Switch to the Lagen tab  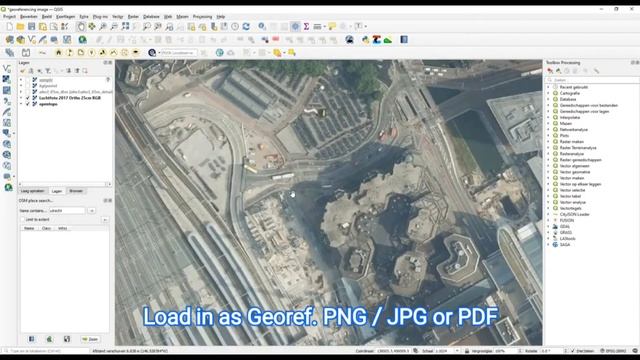(57, 191)
